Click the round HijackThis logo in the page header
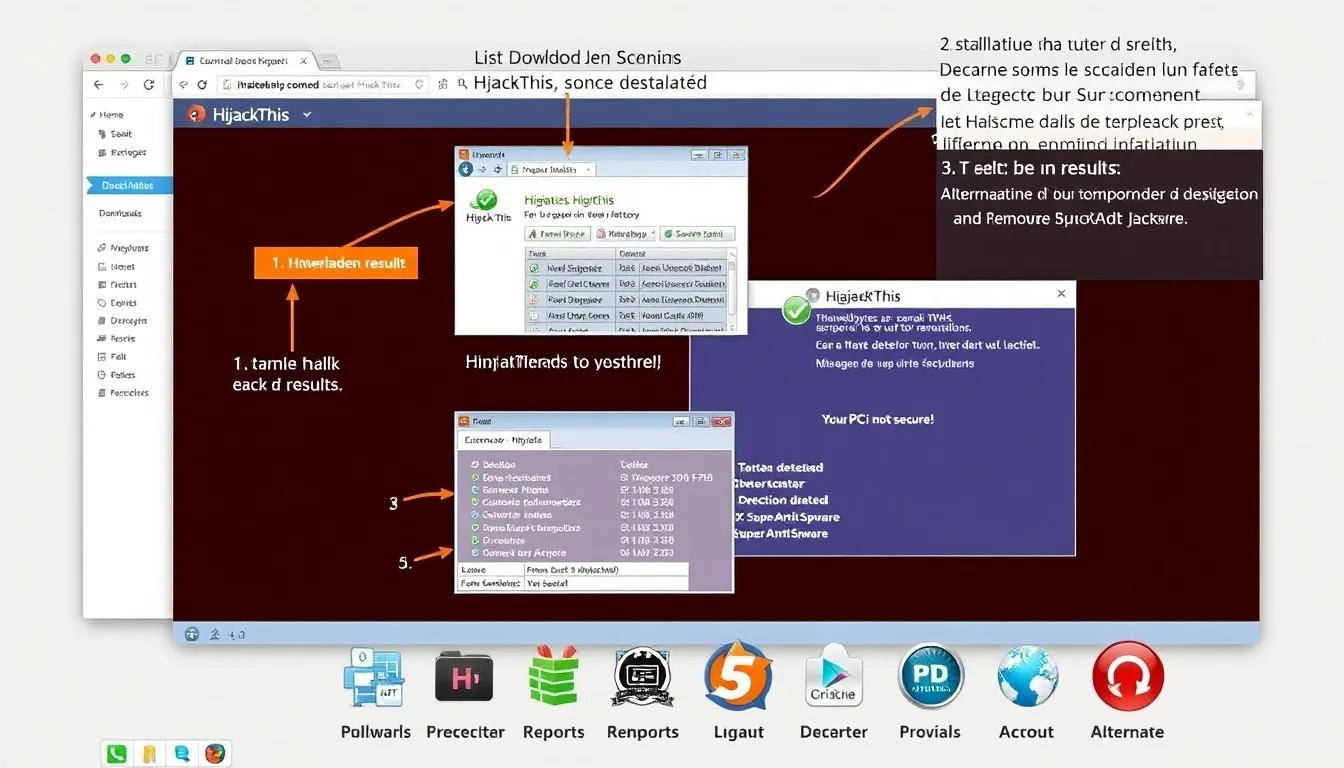This screenshot has width=1344, height=768. click(x=196, y=114)
